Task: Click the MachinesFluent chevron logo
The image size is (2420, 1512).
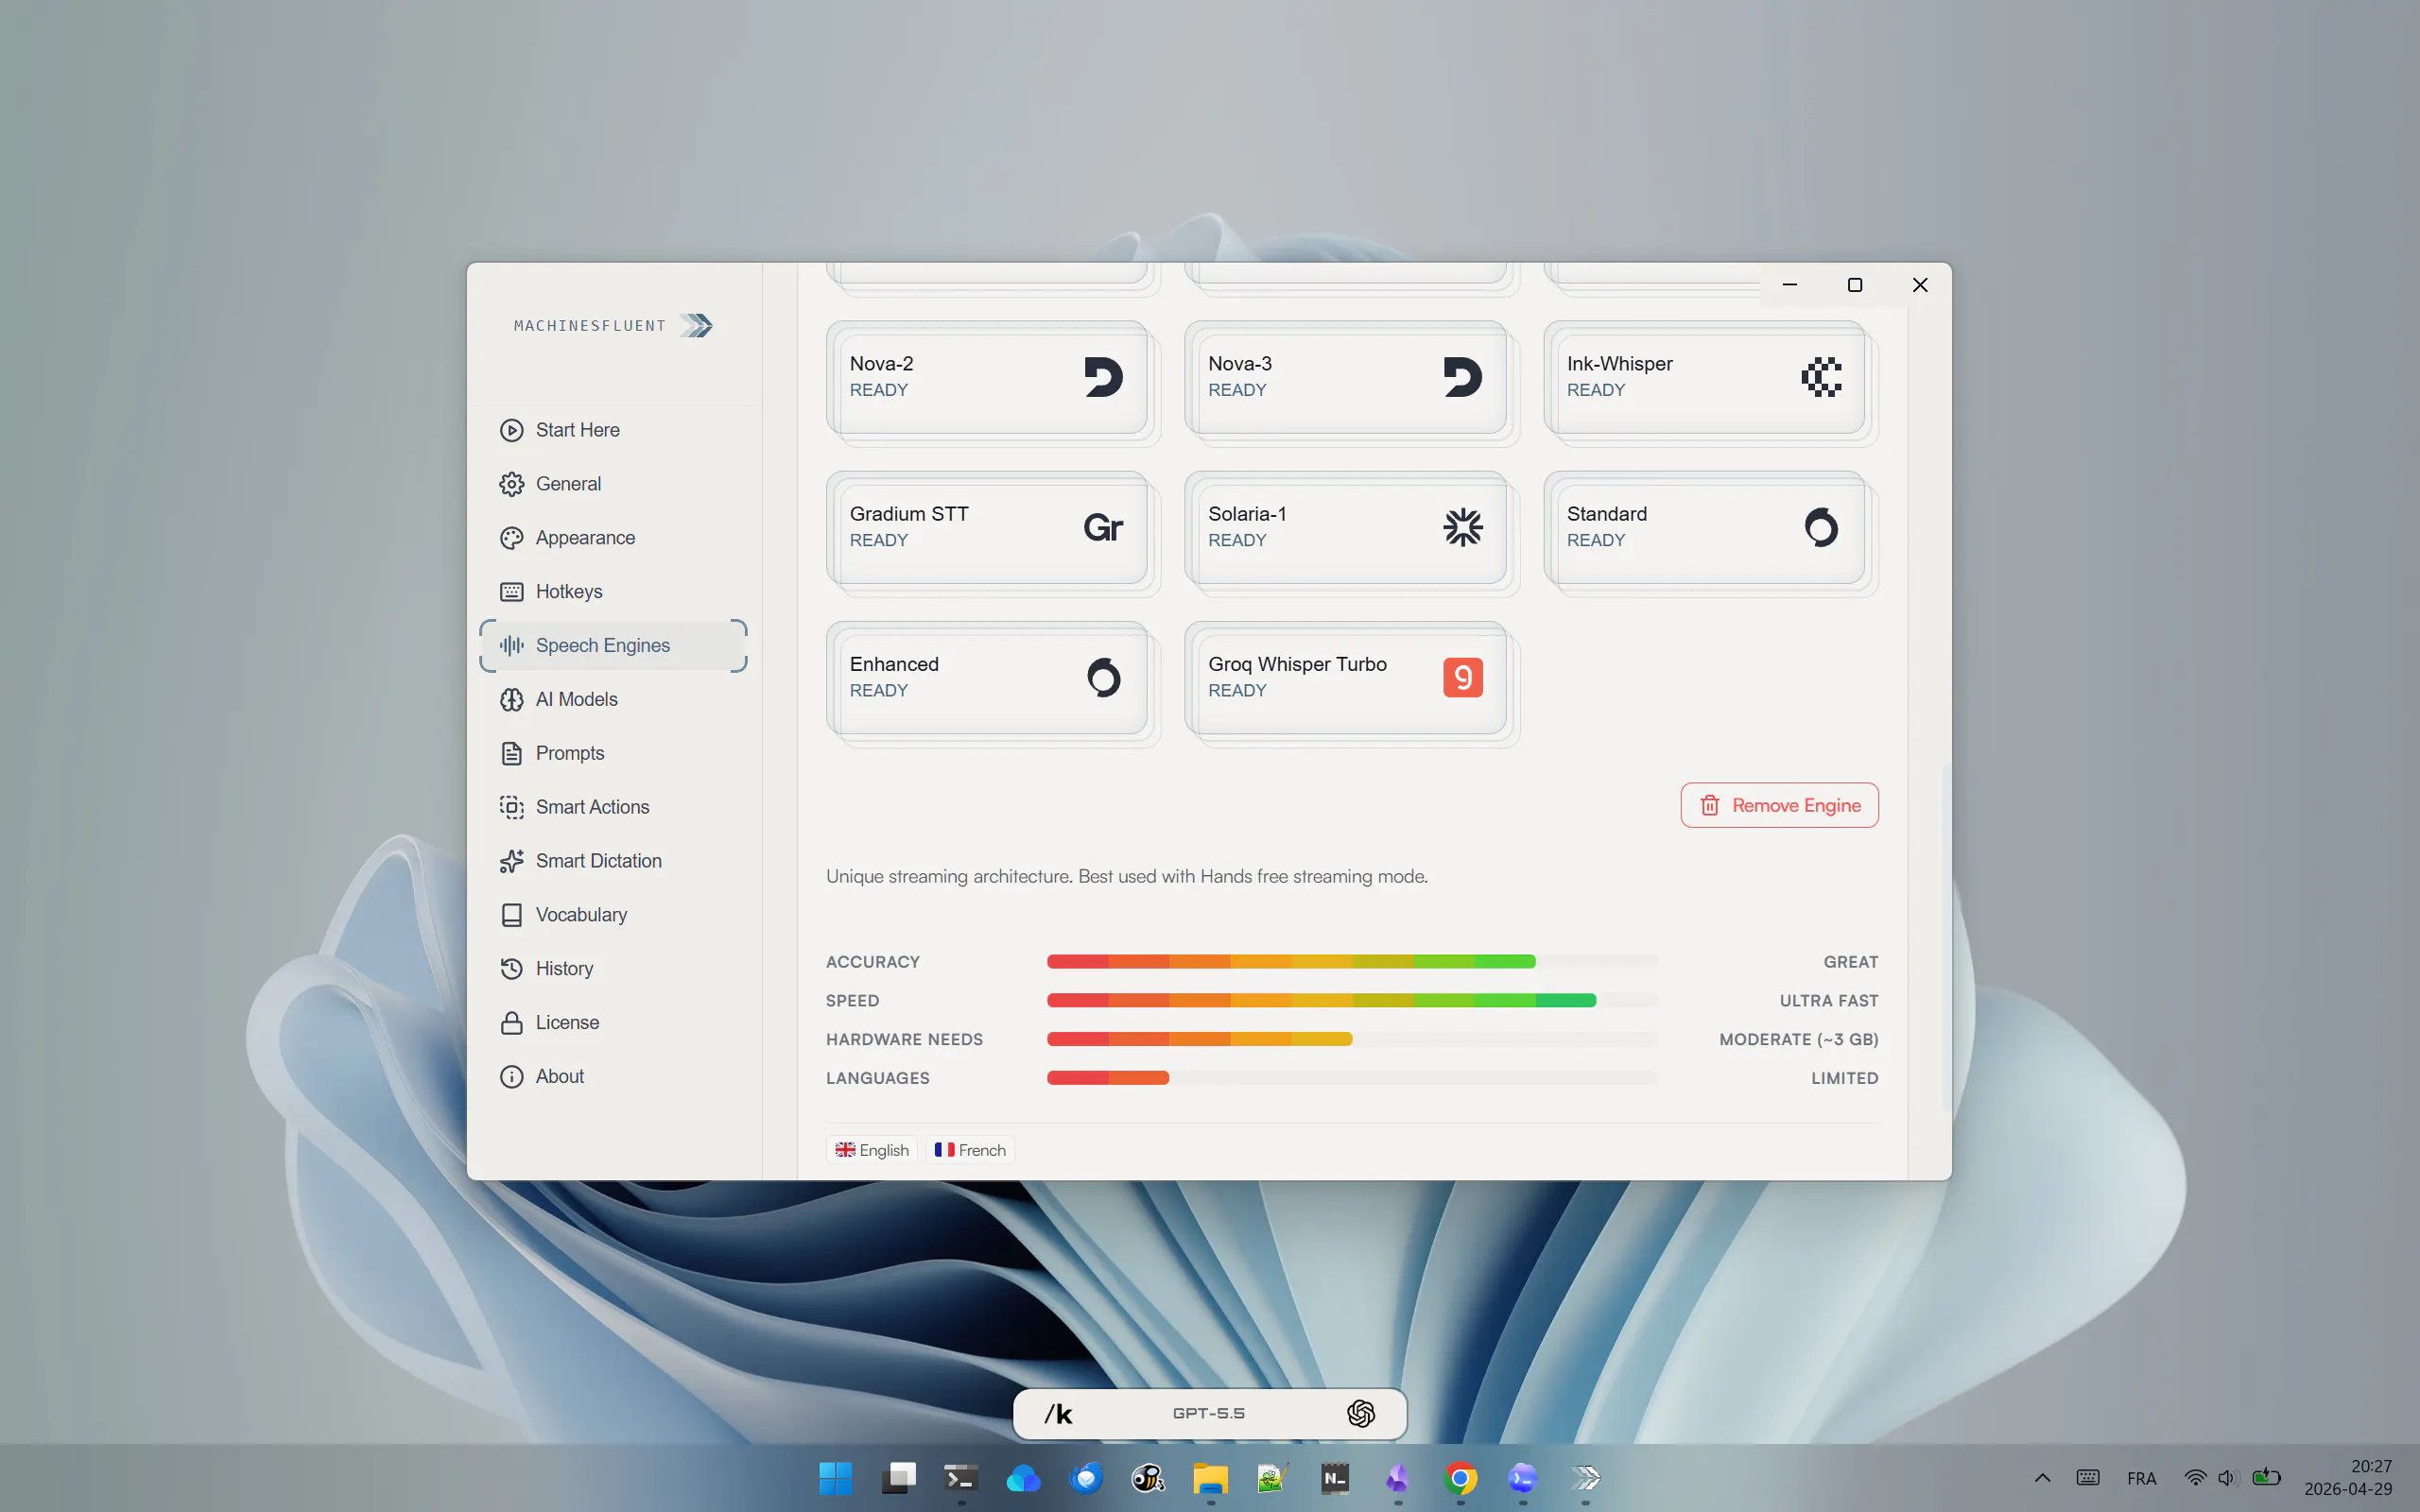Action: click(696, 326)
